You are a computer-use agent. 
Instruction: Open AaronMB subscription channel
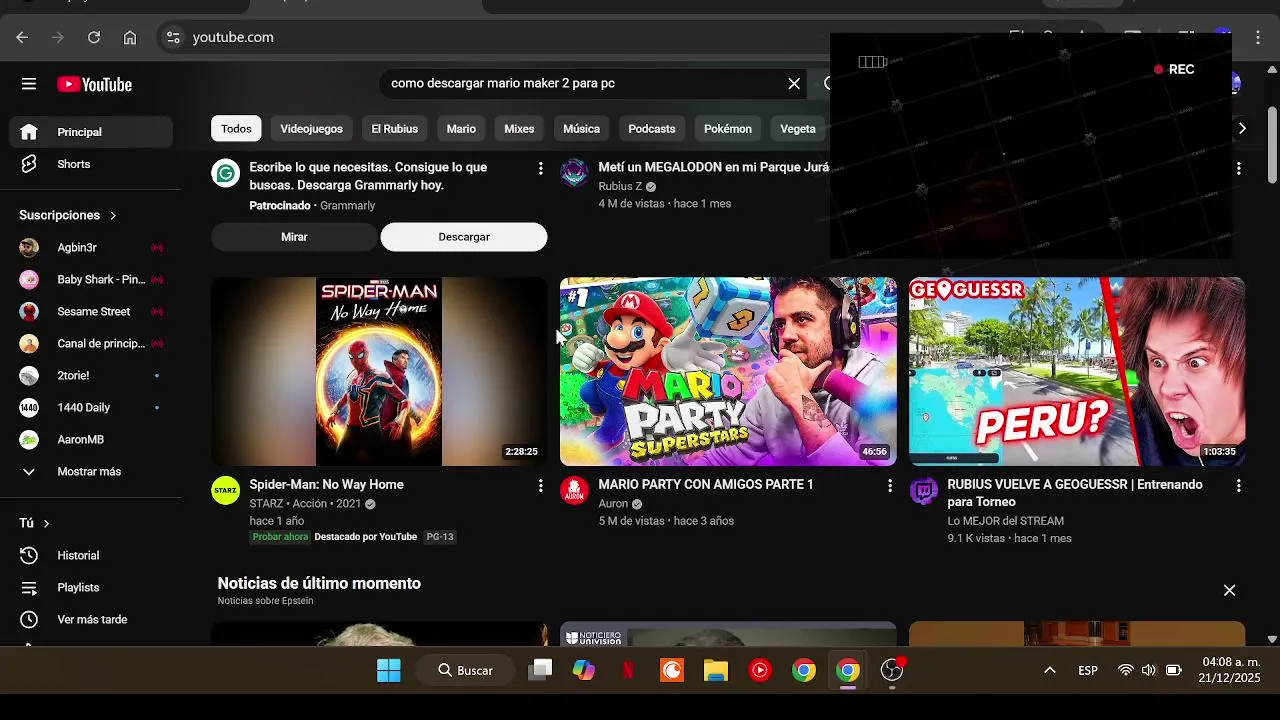[x=91, y=439]
